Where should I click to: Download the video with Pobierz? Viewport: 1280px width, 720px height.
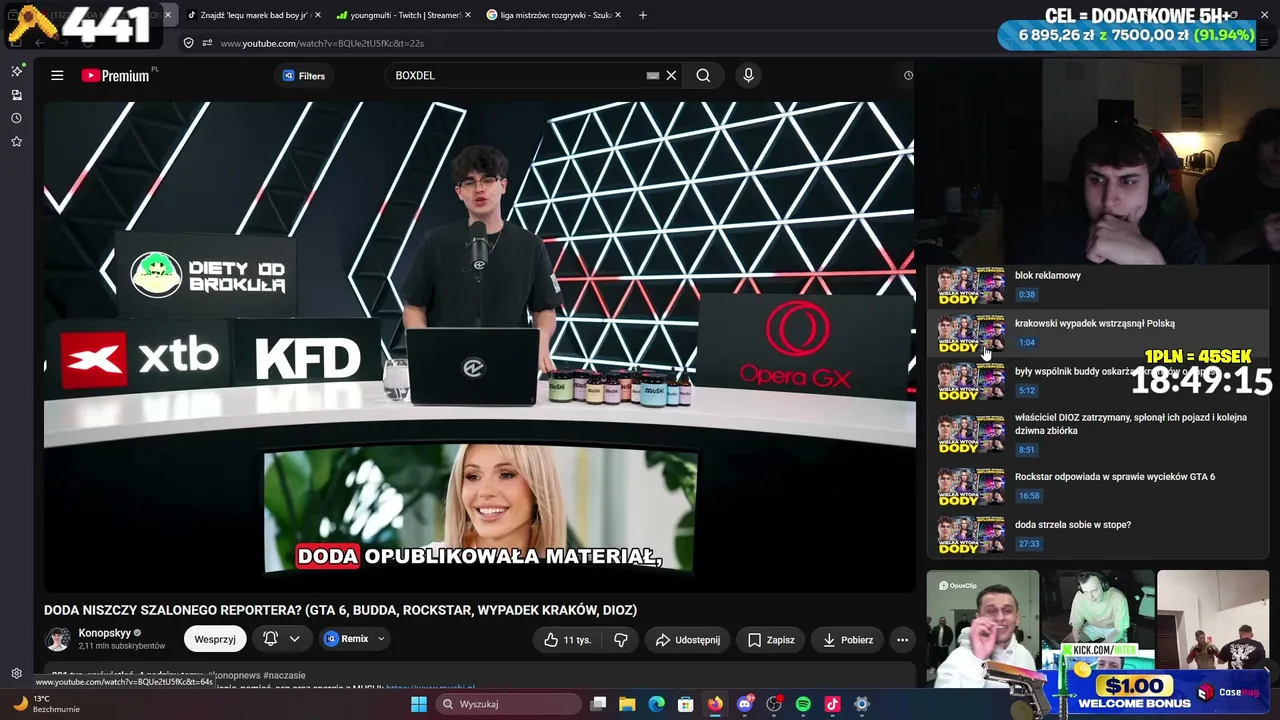pos(848,640)
